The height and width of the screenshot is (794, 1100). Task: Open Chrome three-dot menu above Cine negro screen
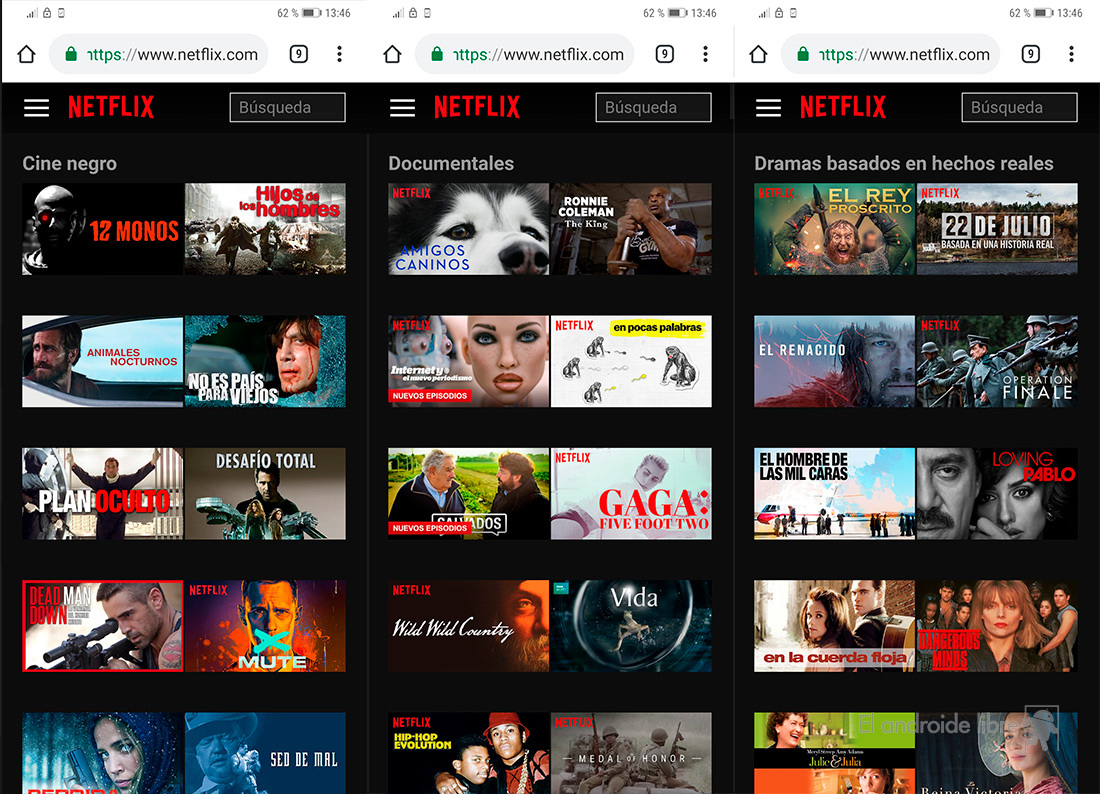[x=339, y=54]
